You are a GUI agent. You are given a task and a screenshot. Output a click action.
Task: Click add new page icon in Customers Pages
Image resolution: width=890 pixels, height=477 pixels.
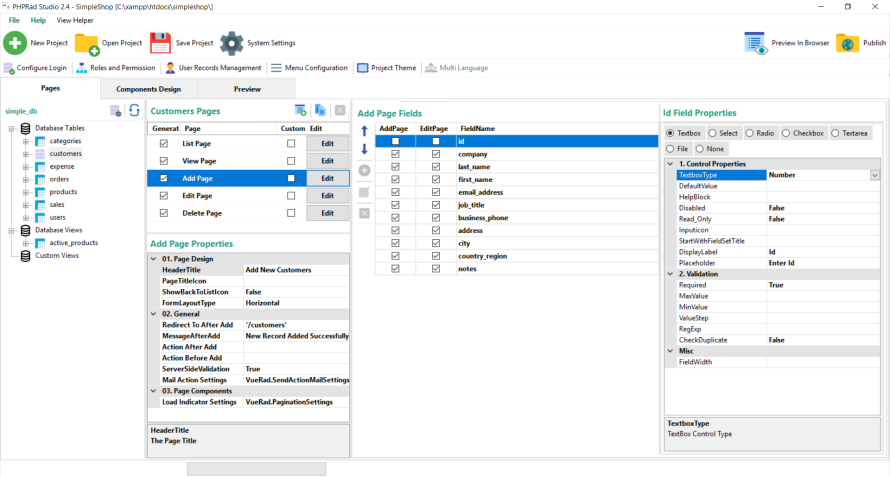pos(300,110)
